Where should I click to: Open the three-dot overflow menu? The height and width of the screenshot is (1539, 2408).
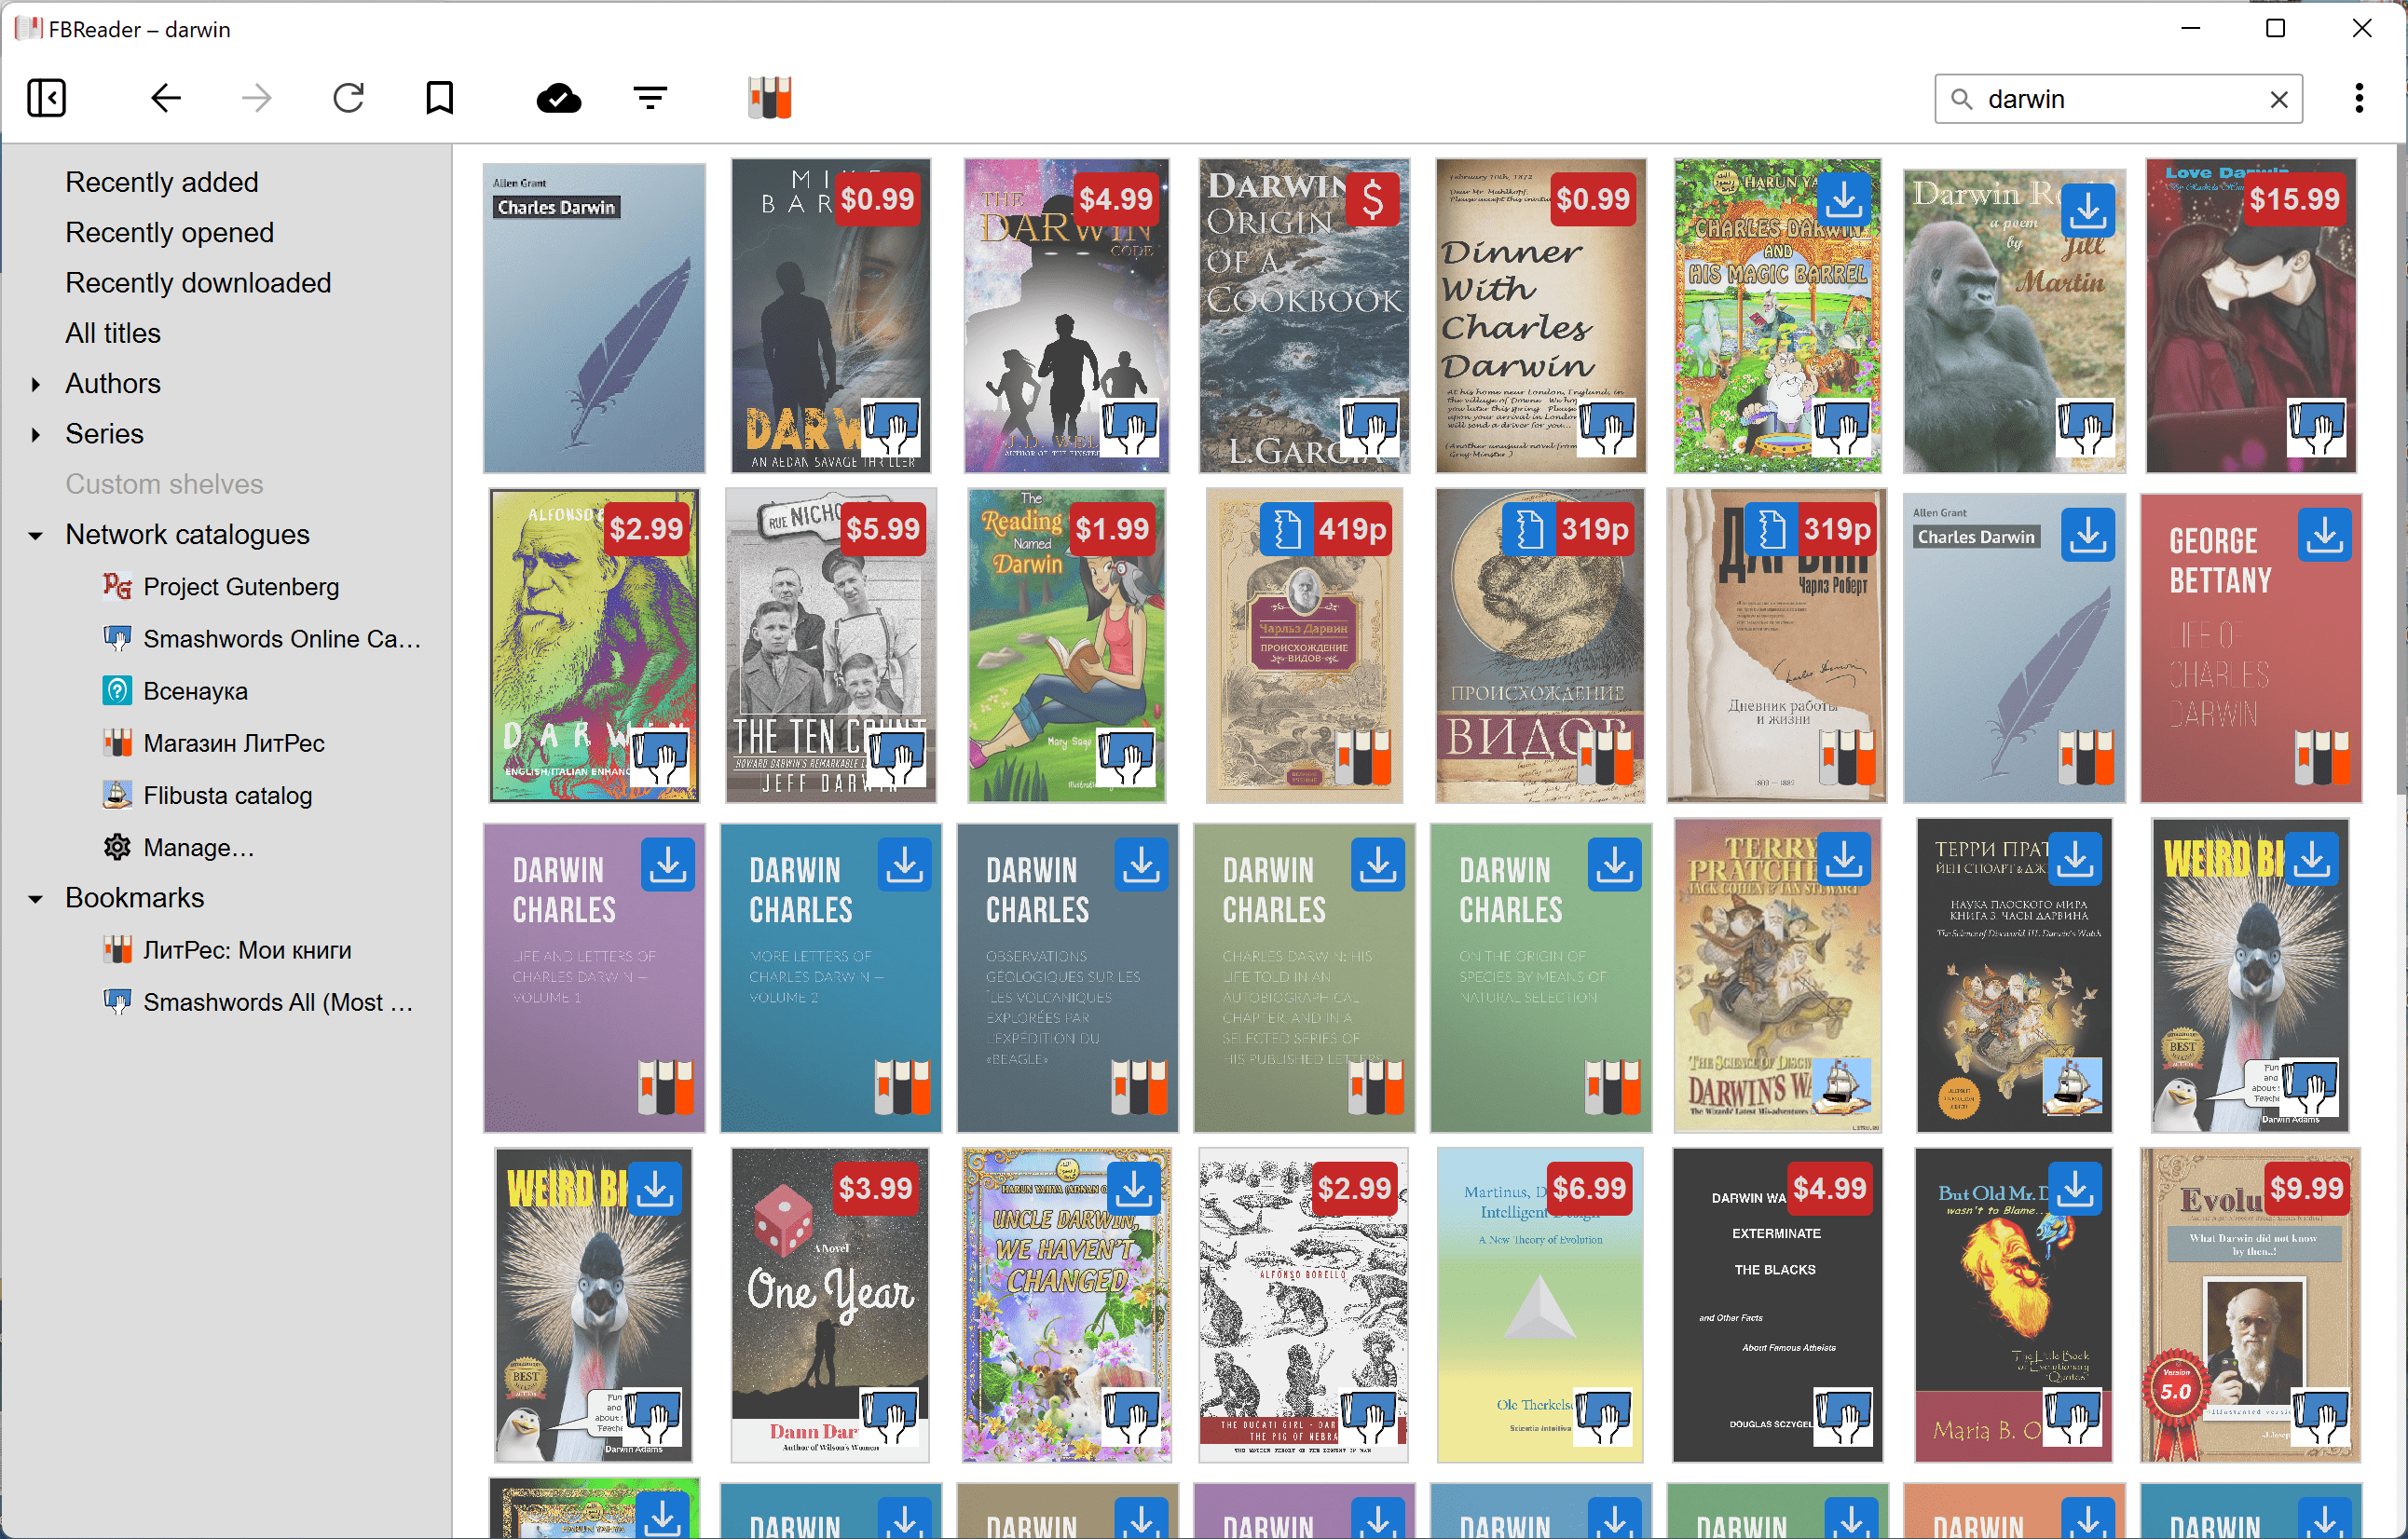(2358, 98)
